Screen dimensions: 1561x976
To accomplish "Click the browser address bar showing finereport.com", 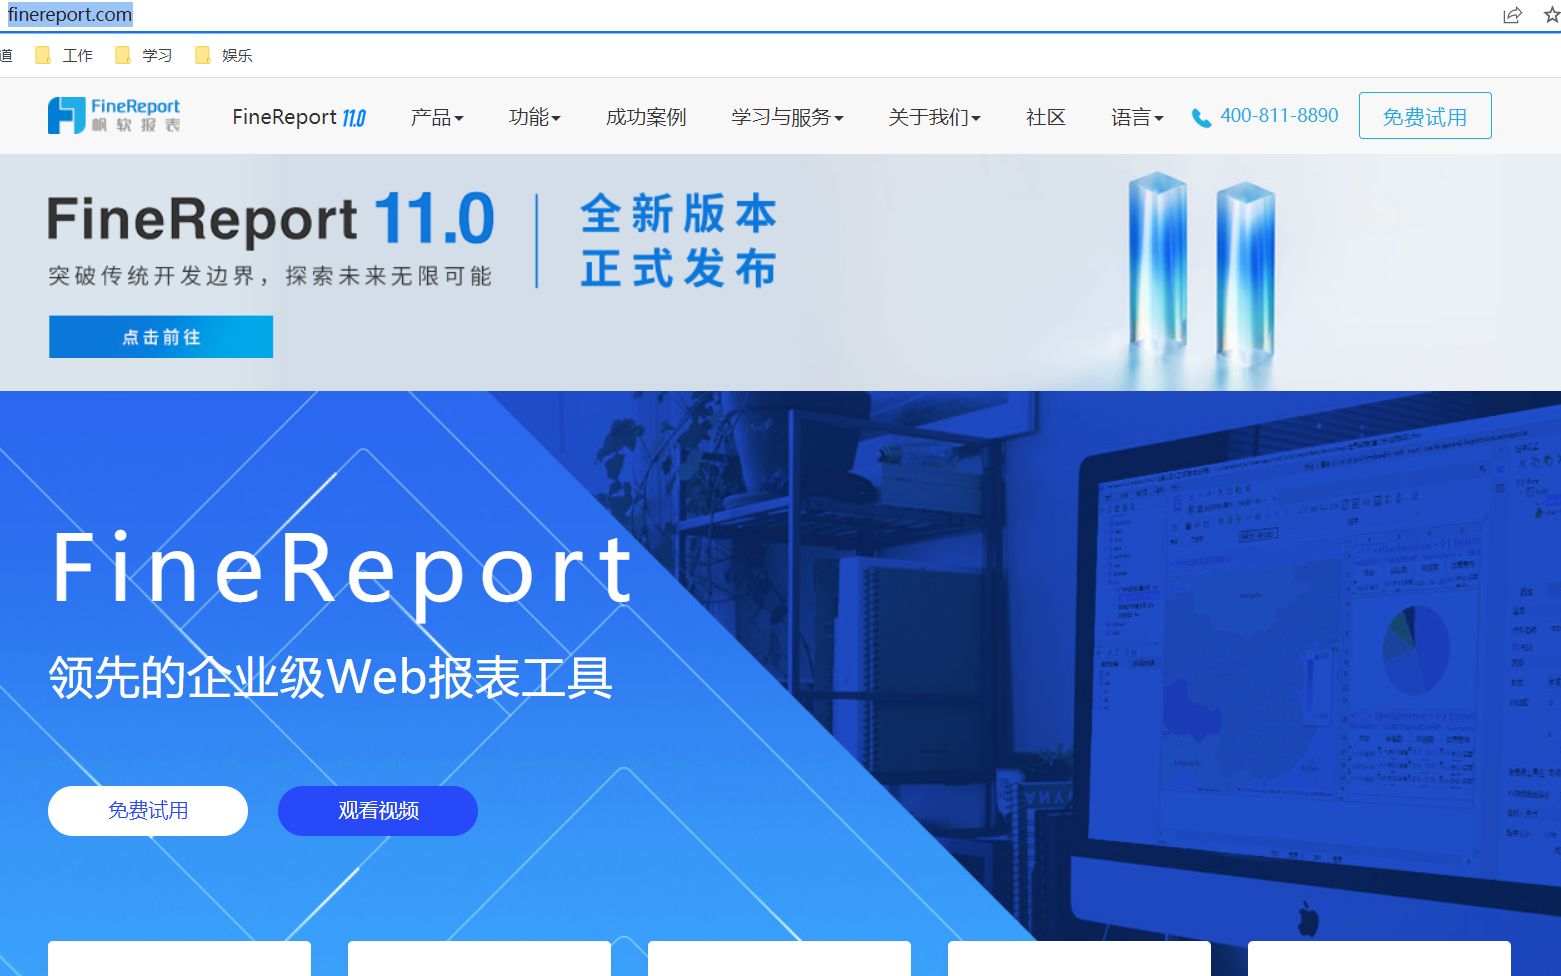I will click(x=70, y=14).
